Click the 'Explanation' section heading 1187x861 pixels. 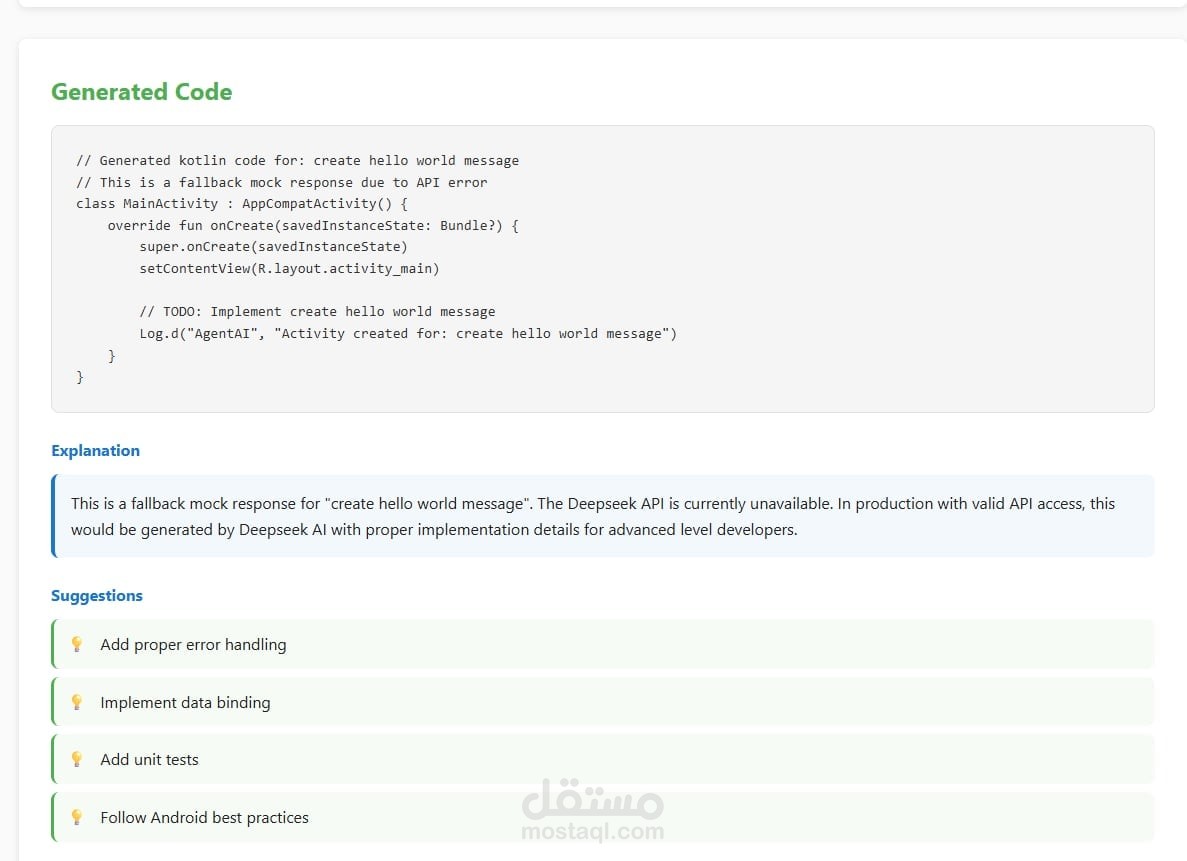(95, 451)
